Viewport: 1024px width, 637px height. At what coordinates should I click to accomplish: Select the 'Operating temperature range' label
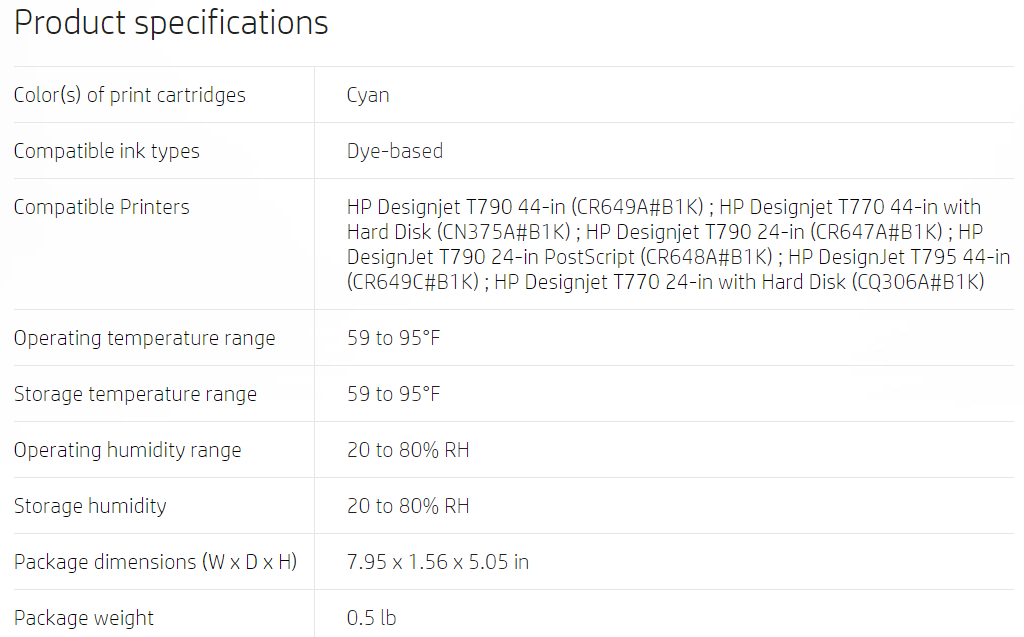pos(144,338)
